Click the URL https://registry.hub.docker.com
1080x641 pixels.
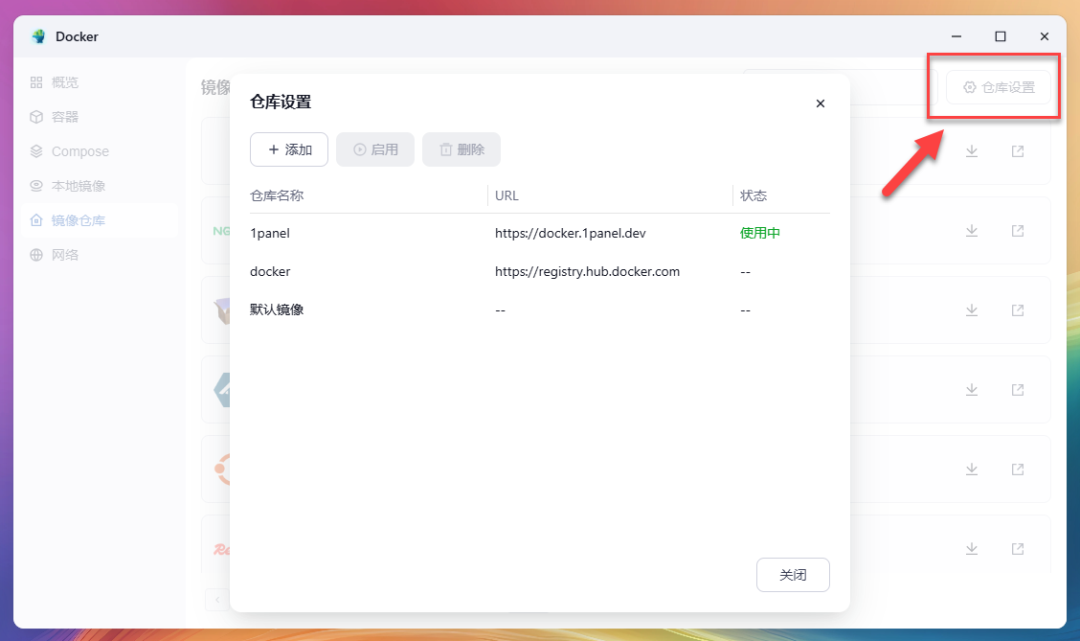pos(587,271)
